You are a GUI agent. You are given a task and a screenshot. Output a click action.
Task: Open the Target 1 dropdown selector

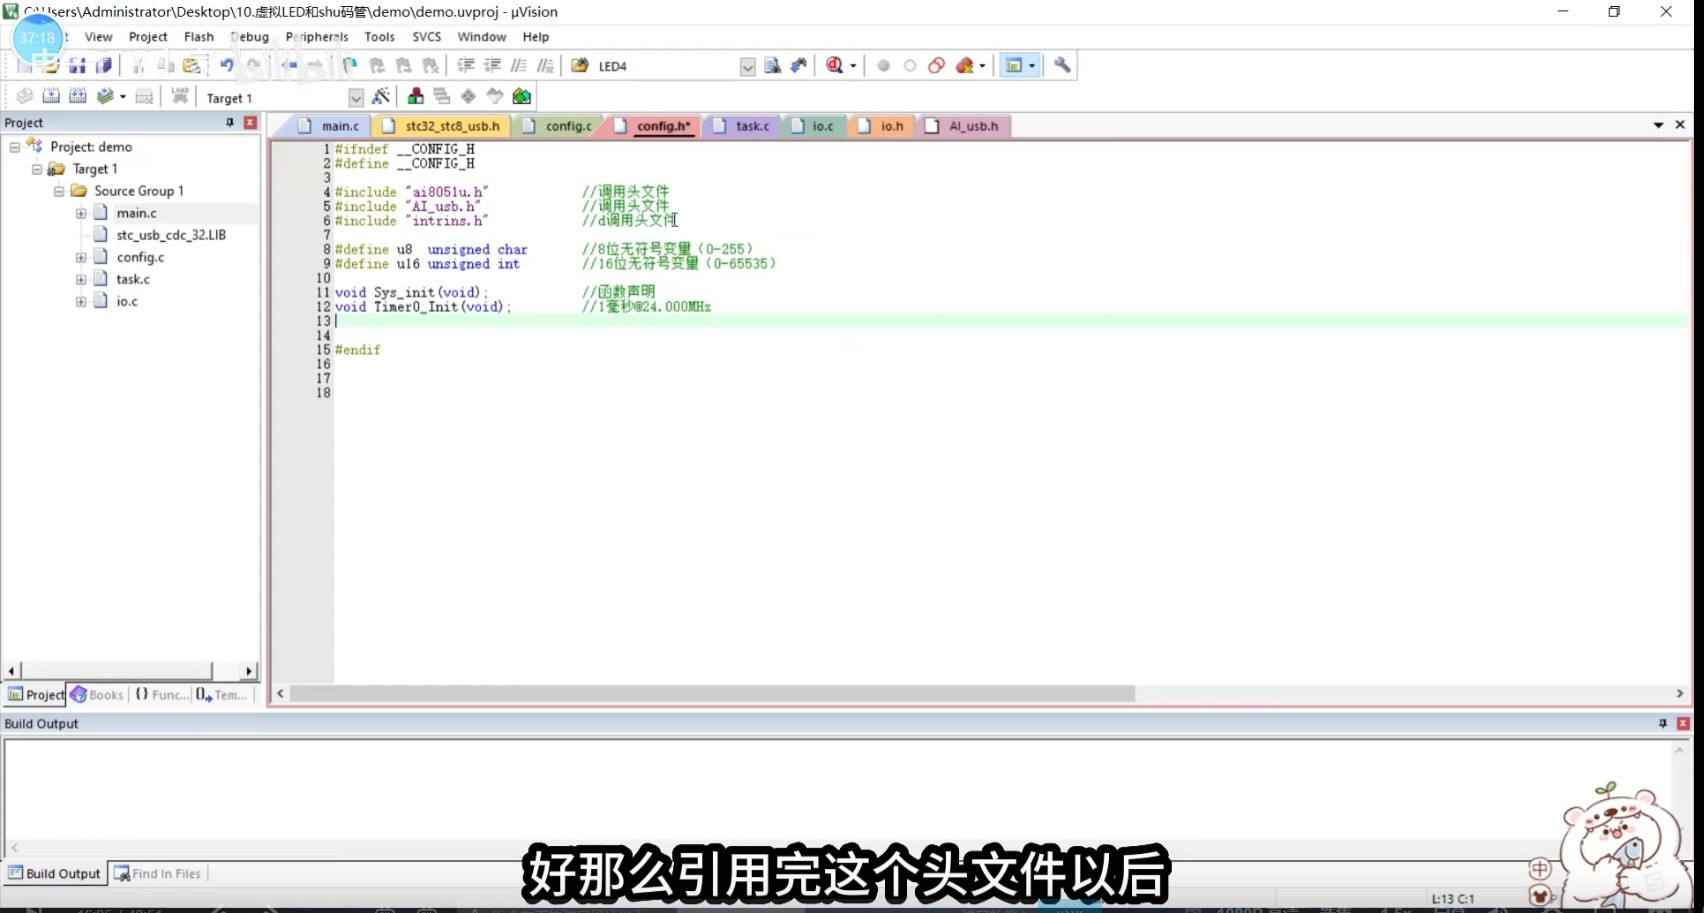tap(355, 97)
